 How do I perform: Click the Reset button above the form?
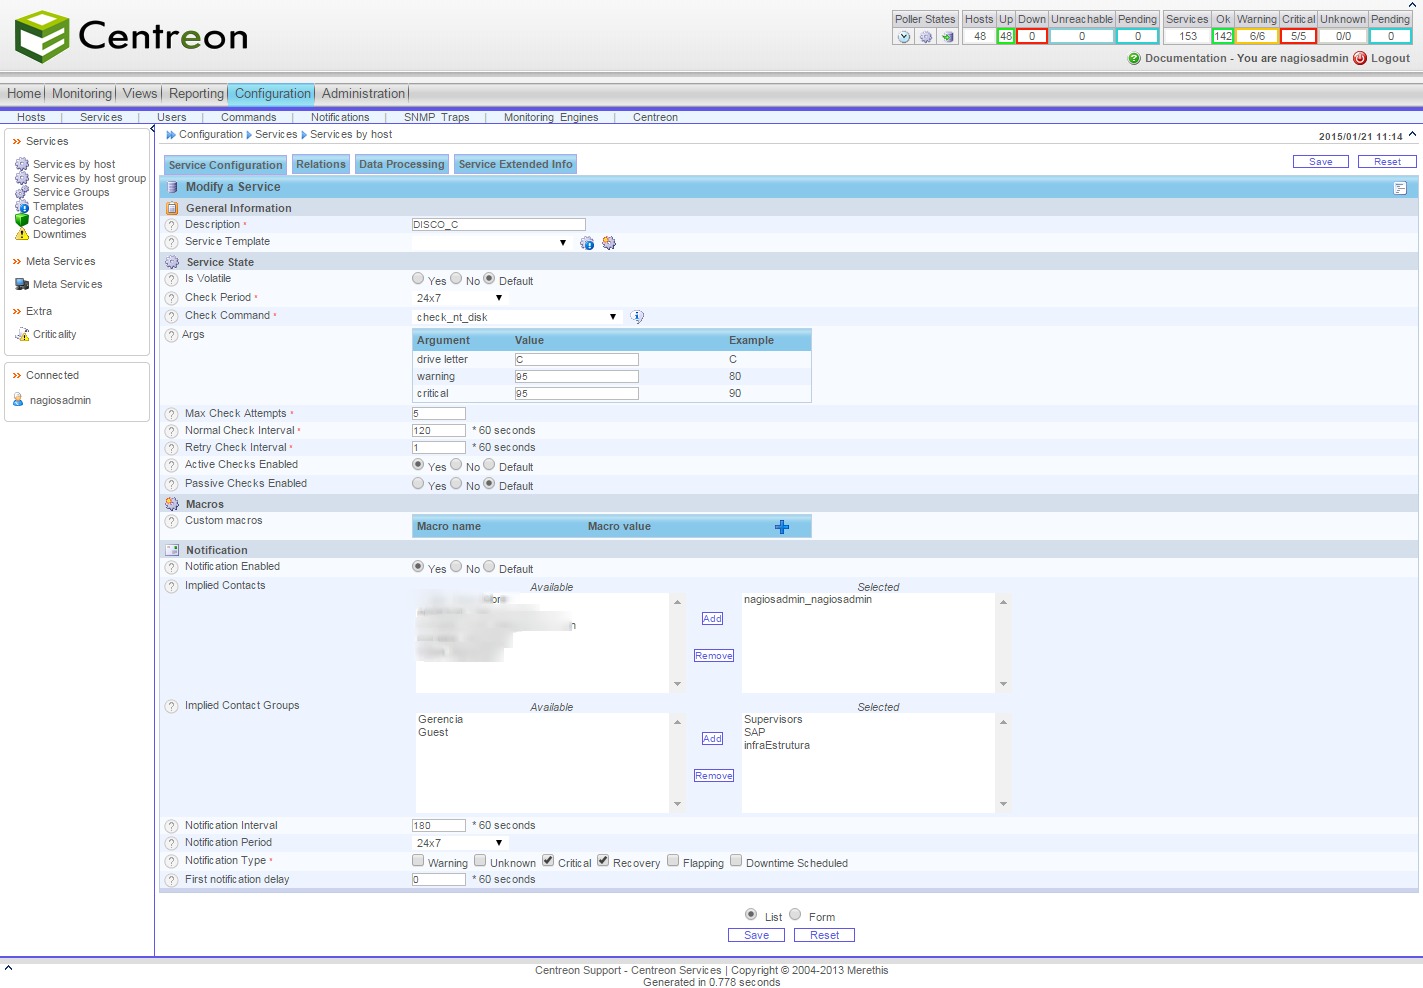tap(1387, 162)
